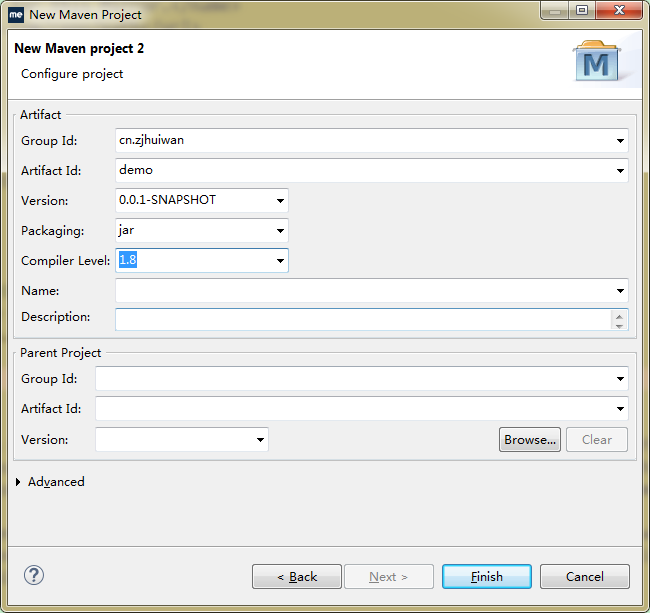Open the Parent Project Version dropdown
This screenshot has width=650, height=613.
260,440
